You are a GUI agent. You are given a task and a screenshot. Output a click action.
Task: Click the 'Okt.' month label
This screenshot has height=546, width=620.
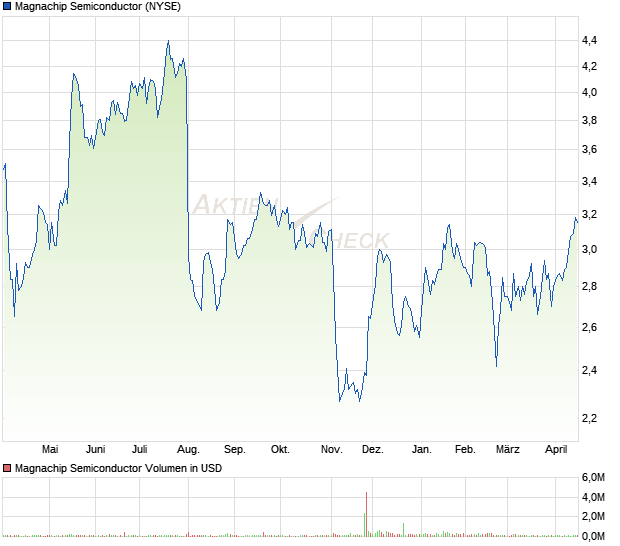(x=280, y=450)
